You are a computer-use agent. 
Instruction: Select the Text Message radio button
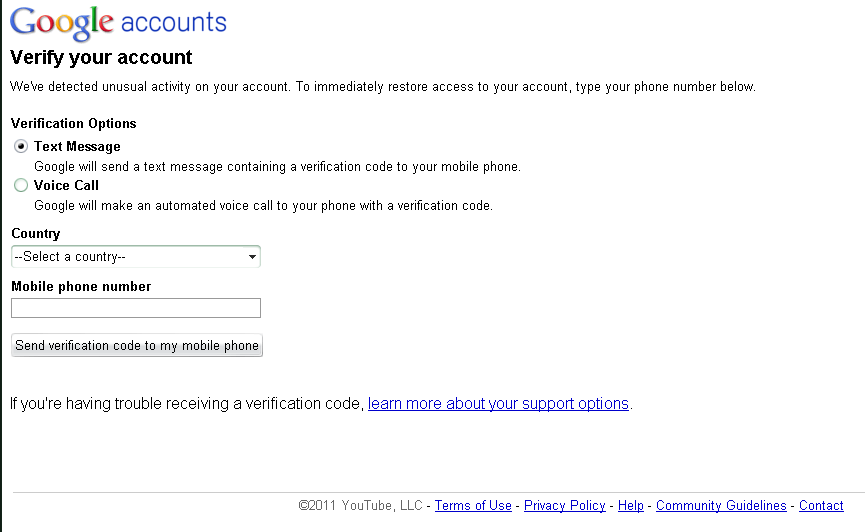pyautogui.click(x=21, y=146)
